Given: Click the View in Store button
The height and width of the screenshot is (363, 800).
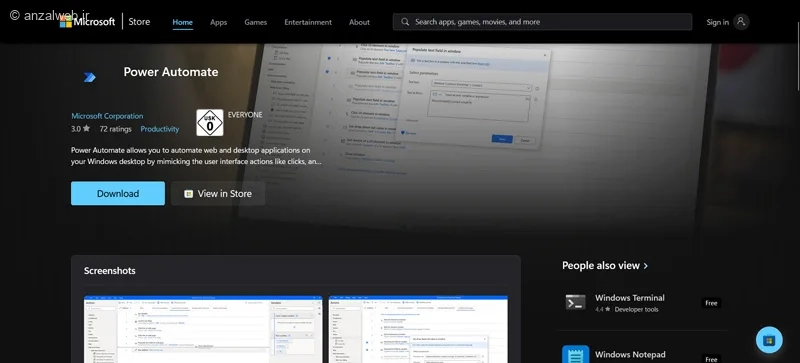Looking at the screenshot, I should coord(218,193).
